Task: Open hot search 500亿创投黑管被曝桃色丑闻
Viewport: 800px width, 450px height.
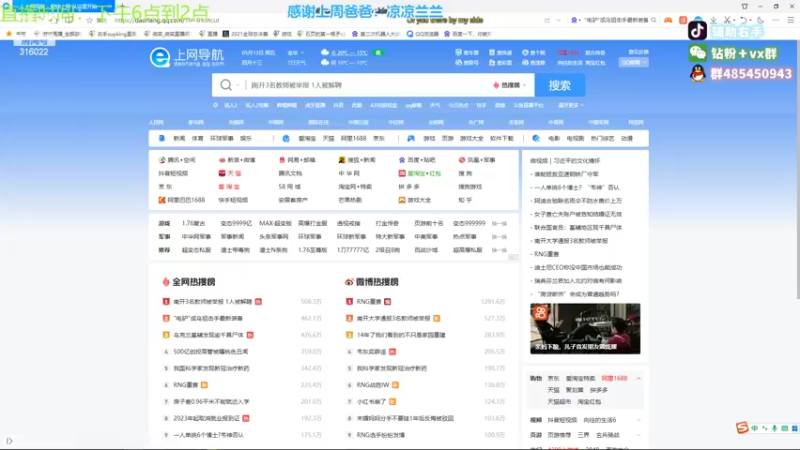Action: [x=211, y=352]
